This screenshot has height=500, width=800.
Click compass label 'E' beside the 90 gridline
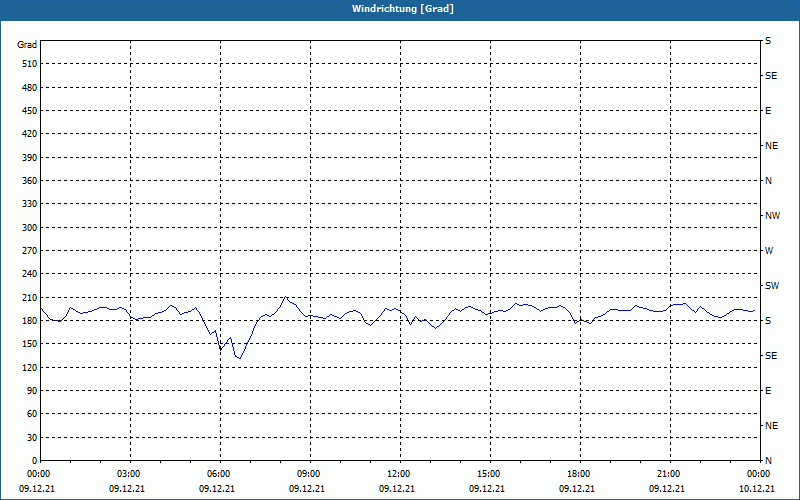click(x=768, y=390)
